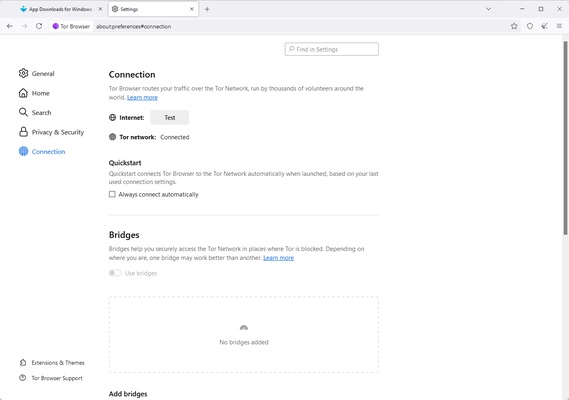Open the shield security level icon

(x=530, y=26)
